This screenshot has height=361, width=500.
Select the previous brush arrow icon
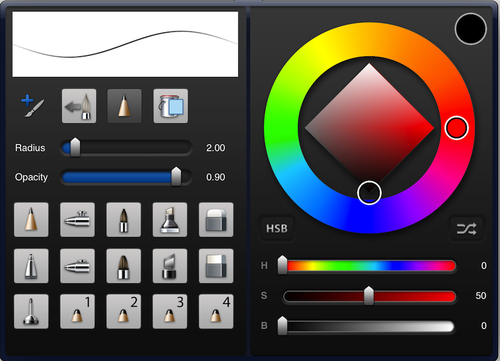(79, 106)
